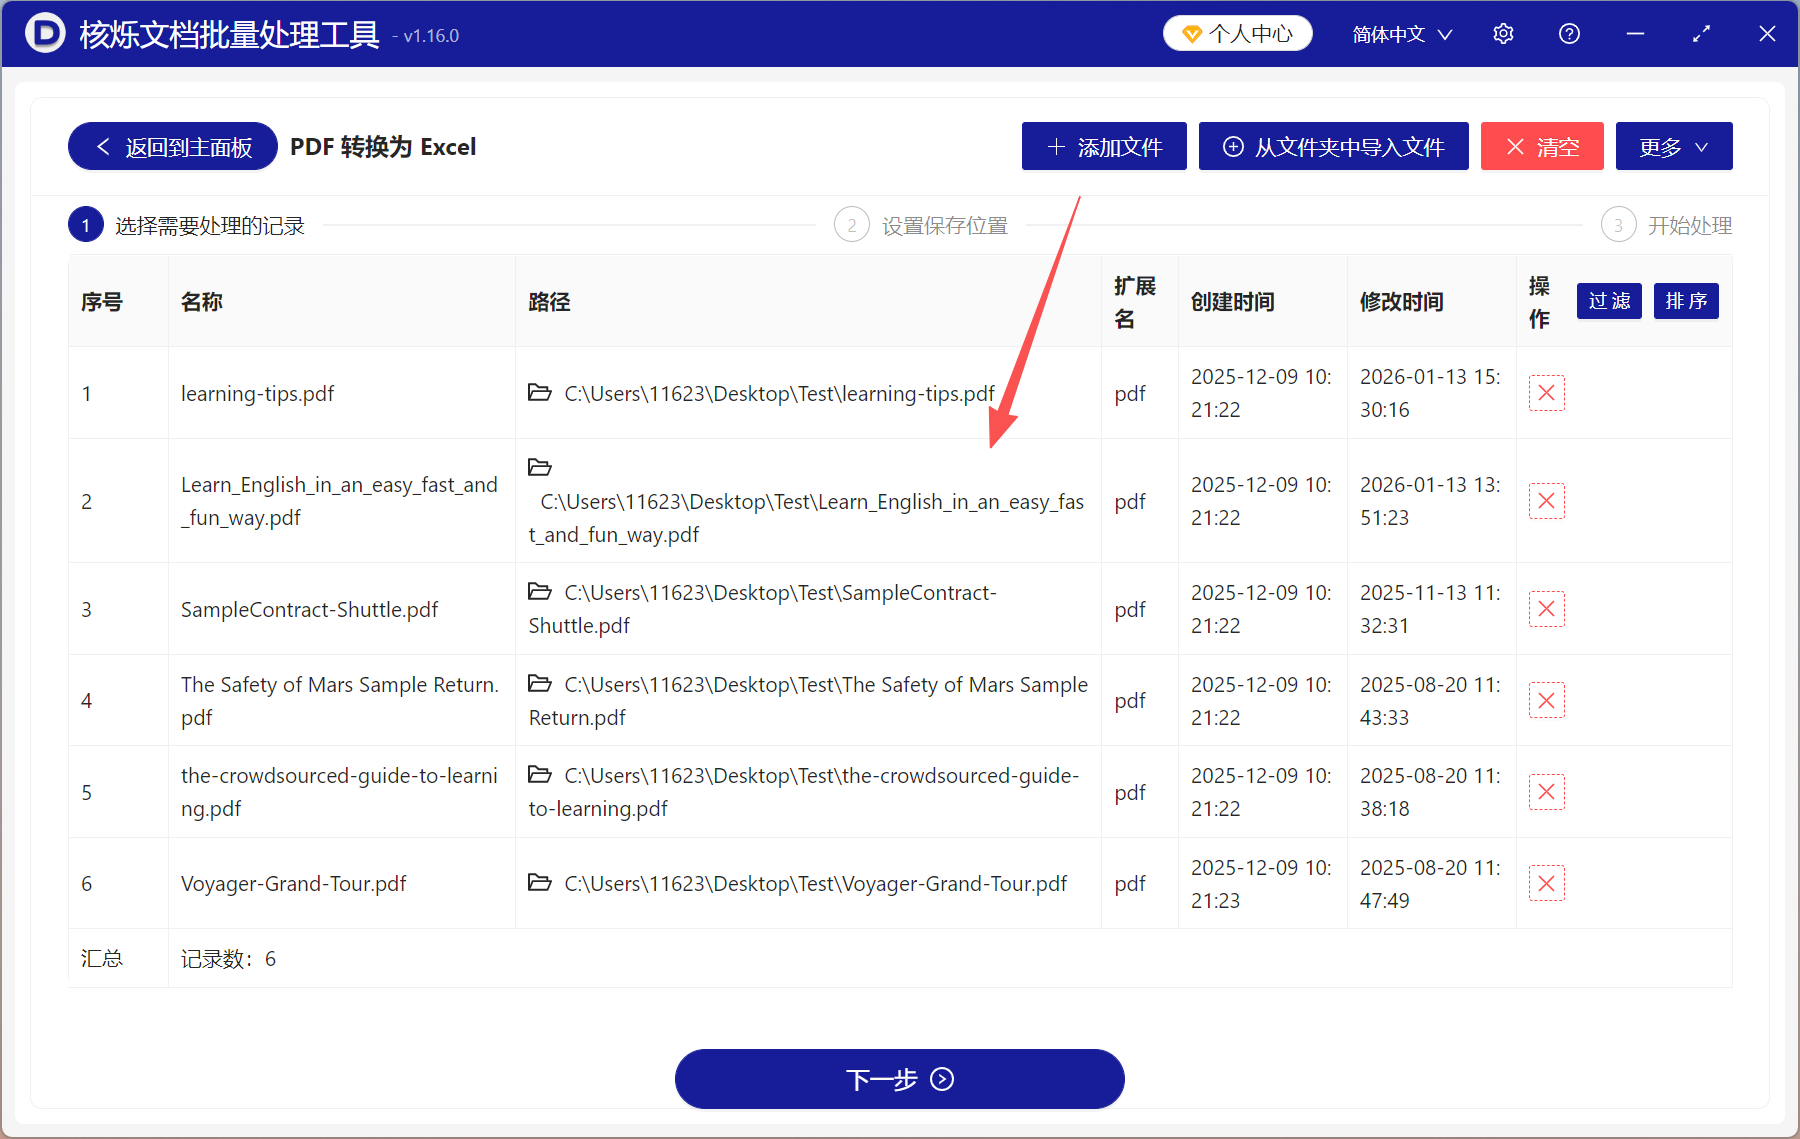Click folder icon next to Voyager-Grand-Tour.pdf path
The height and width of the screenshot is (1139, 1800).
pyautogui.click(x=540, y=883)
